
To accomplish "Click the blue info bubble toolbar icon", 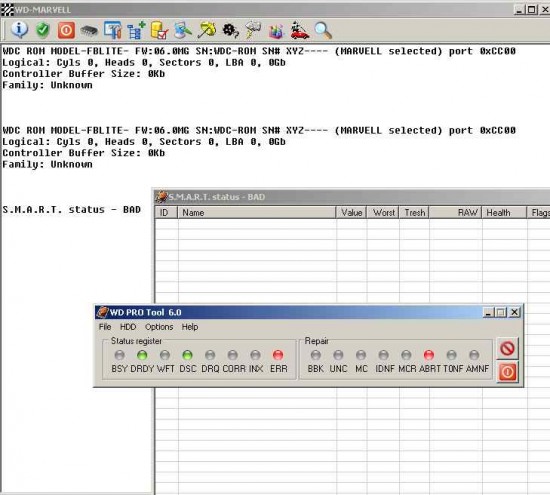I will click(19, 30).
